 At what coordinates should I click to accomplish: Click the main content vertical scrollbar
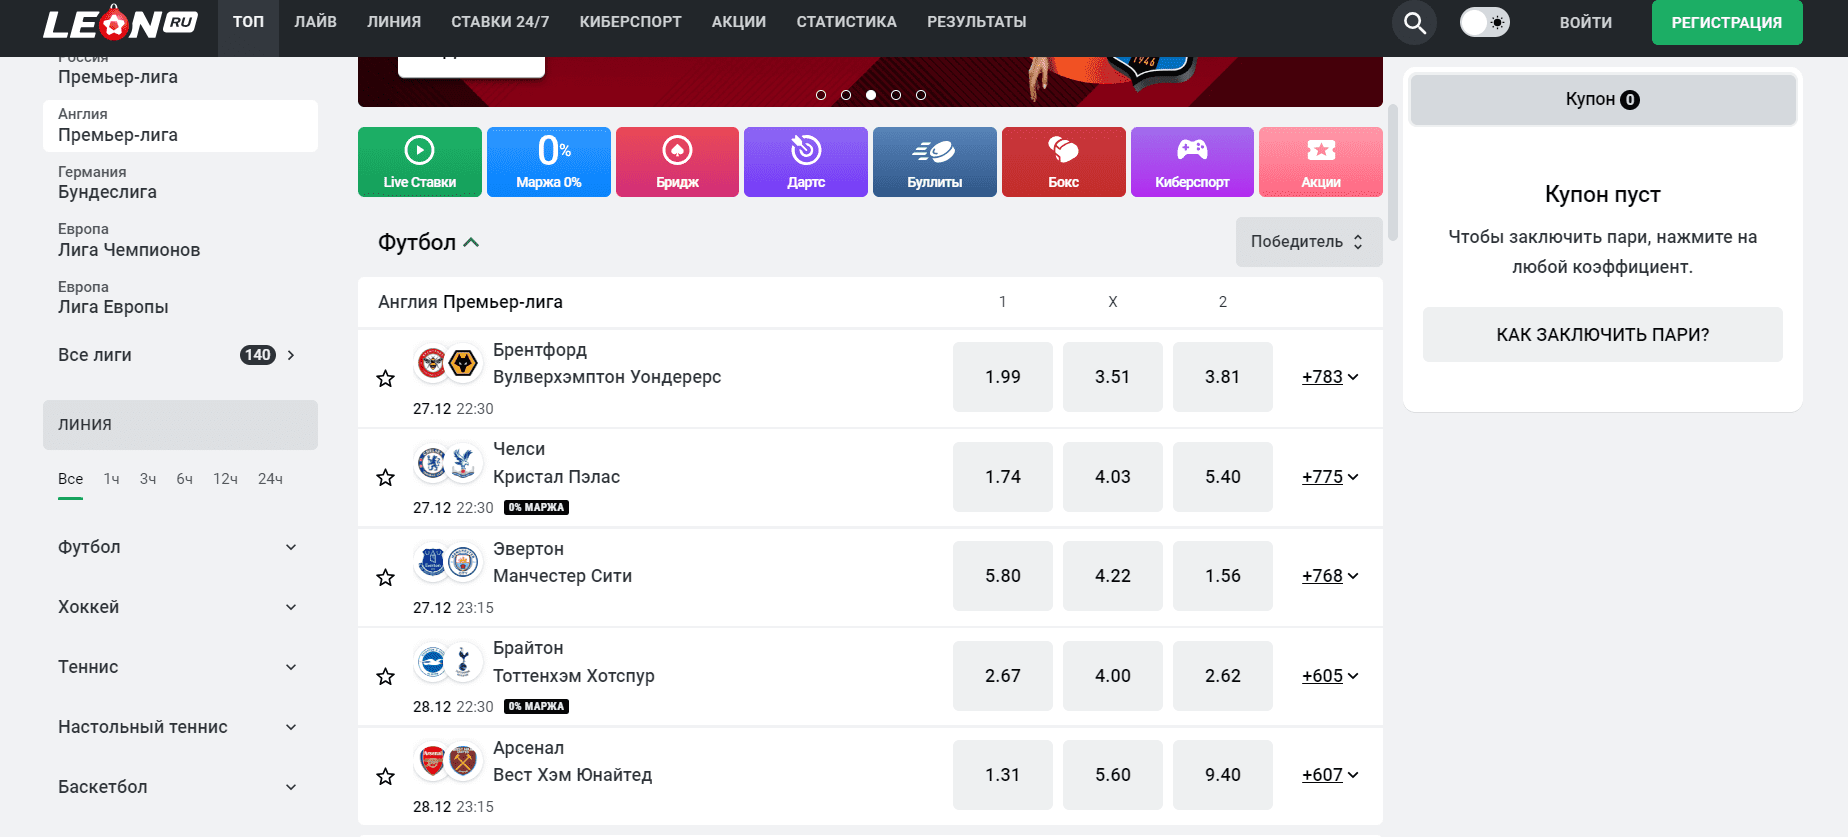click(1393, 171)
